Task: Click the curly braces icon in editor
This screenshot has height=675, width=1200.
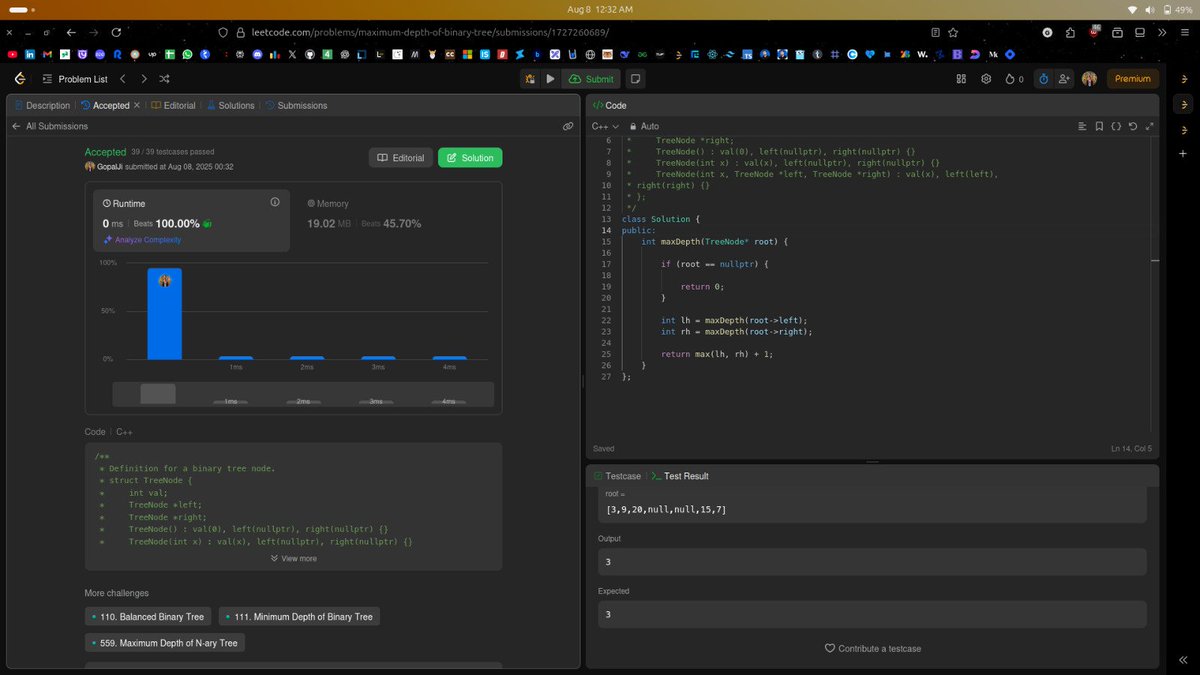Action: click(x=1116, y=126)
